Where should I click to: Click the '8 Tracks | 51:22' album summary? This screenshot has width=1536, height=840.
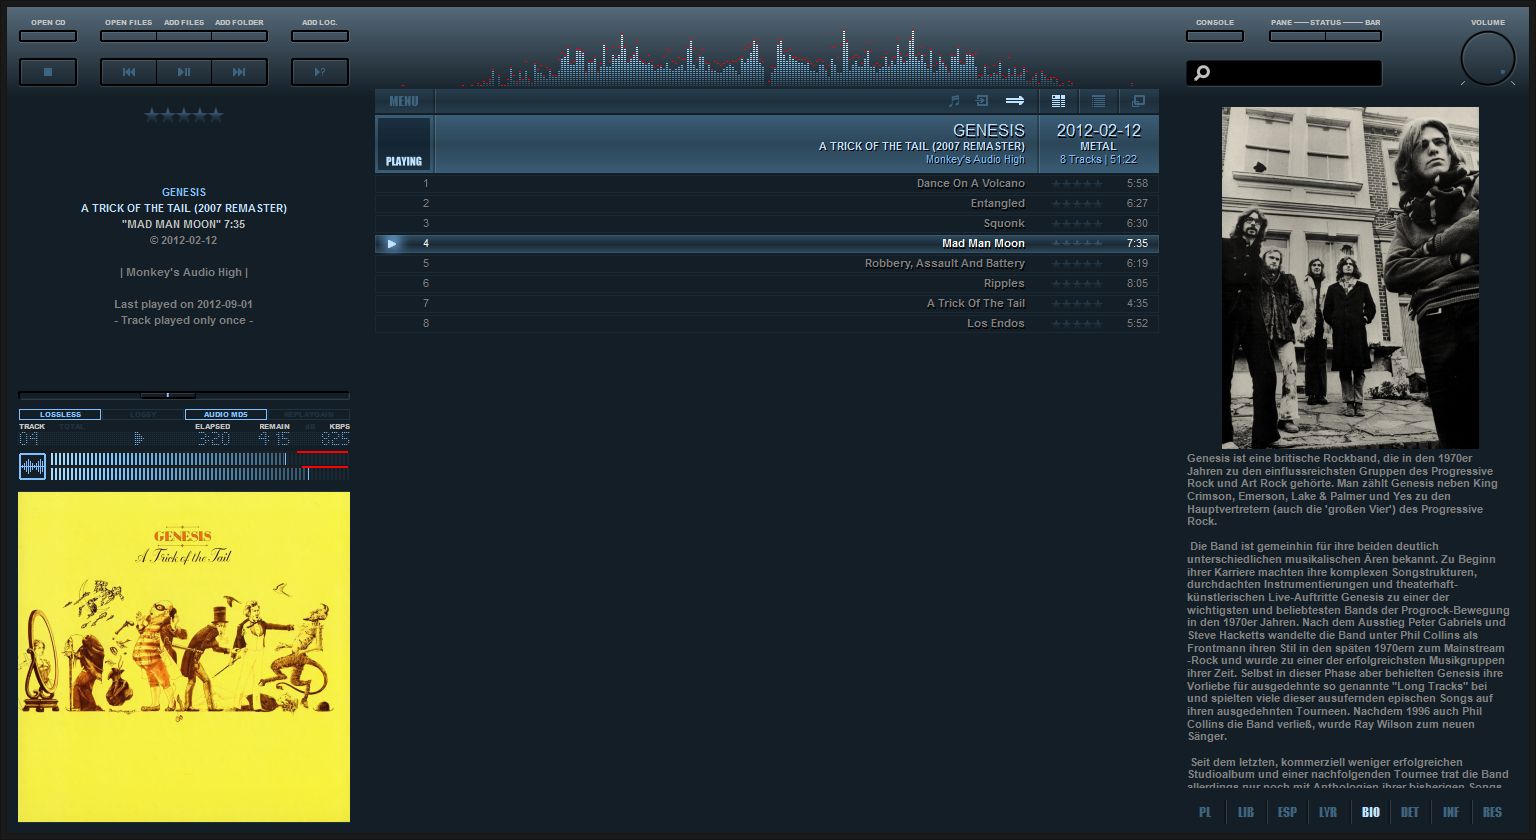pos(1098,160)
